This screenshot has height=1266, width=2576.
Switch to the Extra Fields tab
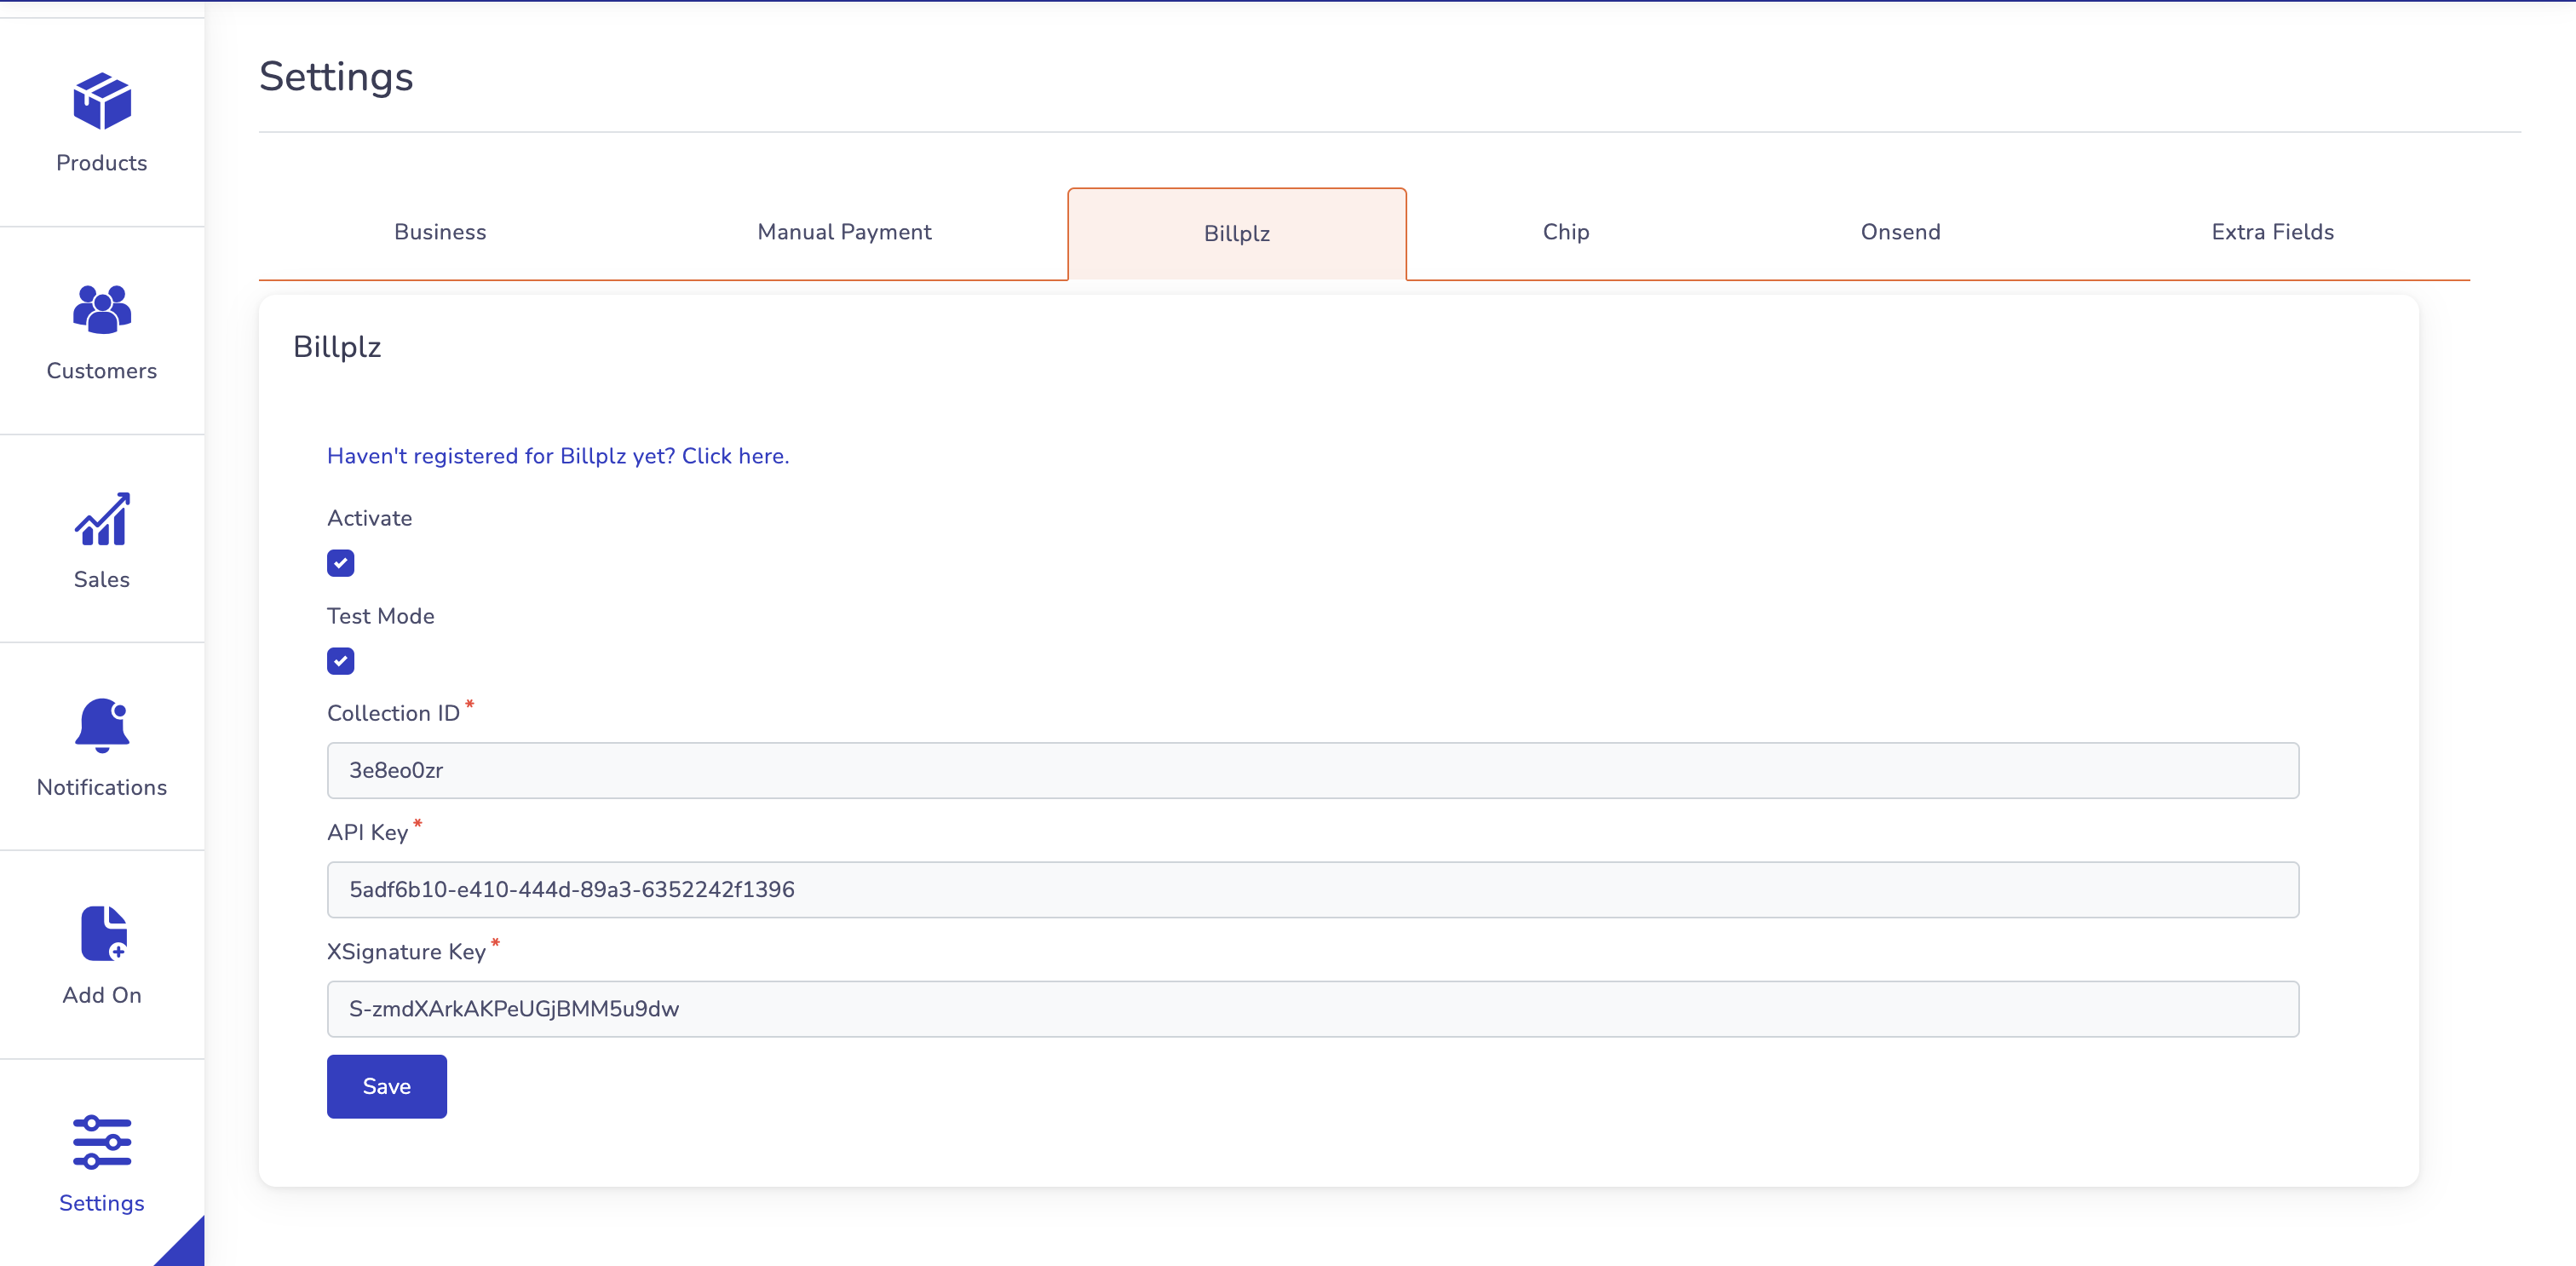pyautogui.click(x=2272, y=232)
